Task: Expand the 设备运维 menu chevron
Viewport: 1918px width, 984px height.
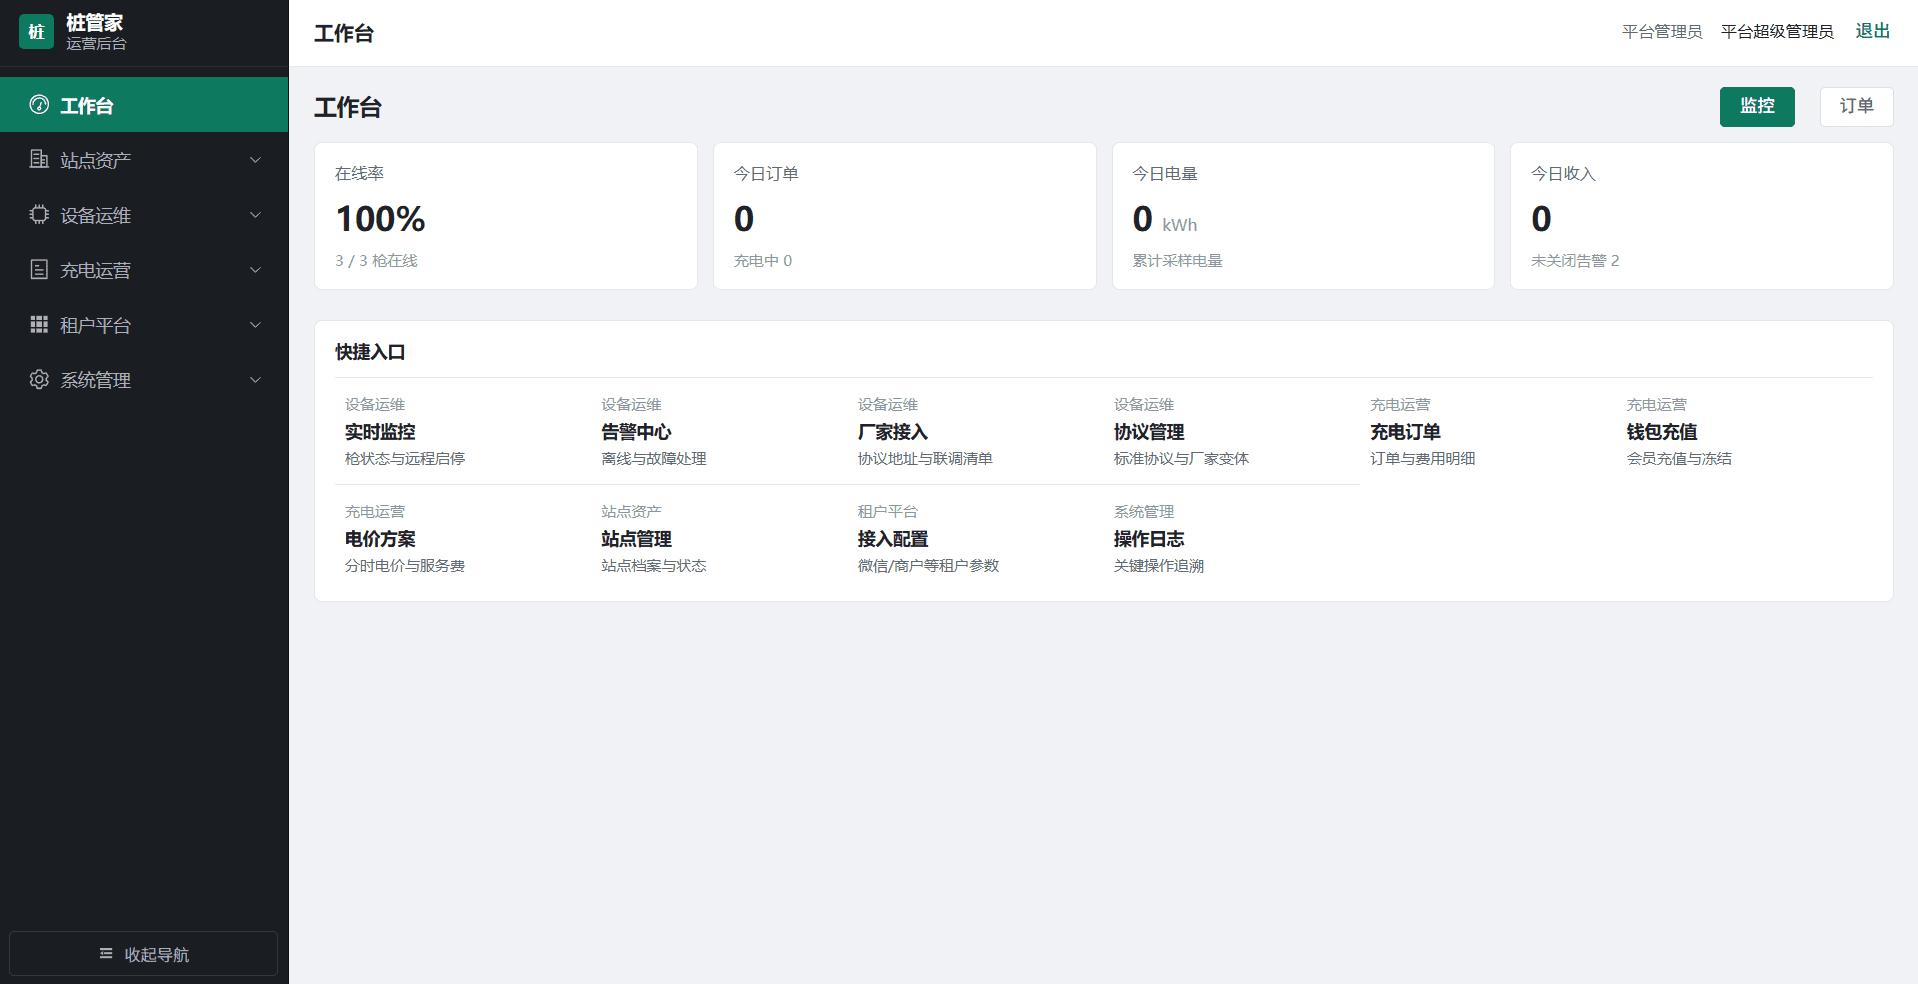Action: [255, 215]
